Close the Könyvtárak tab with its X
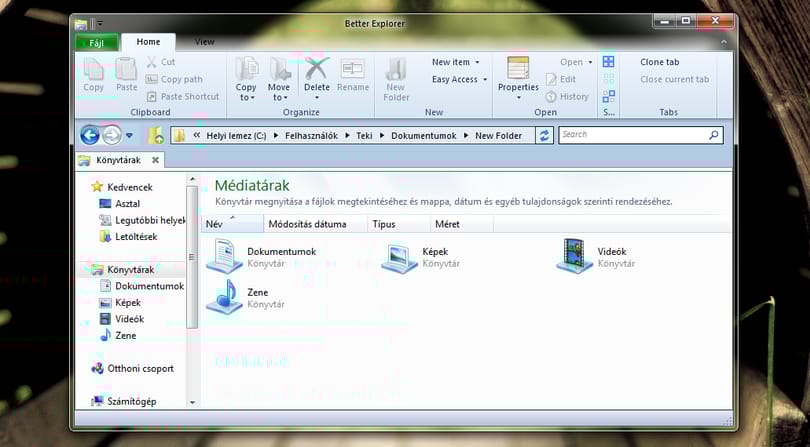Screen dimensions: 810x447 [x=155, y=160]
